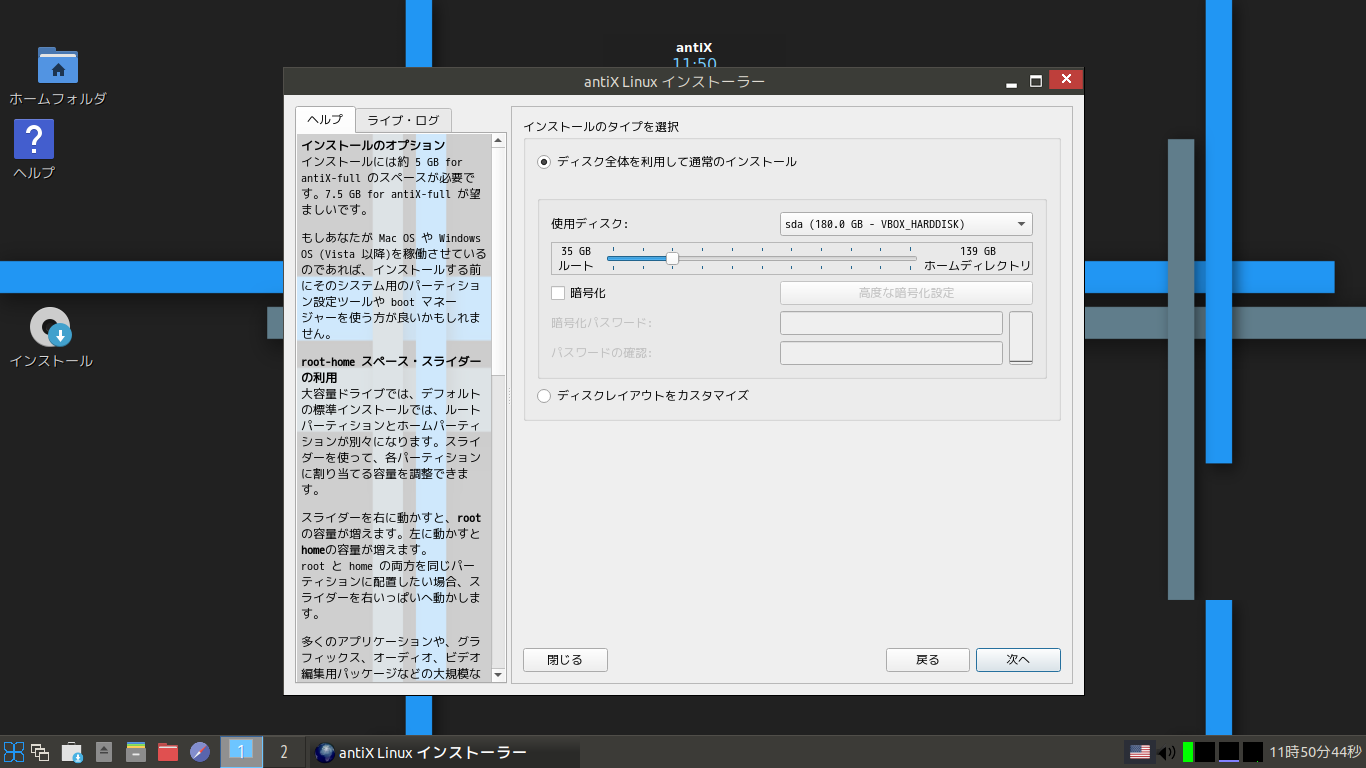Click the 暗号化パスワード input field

tap(891, 323)
